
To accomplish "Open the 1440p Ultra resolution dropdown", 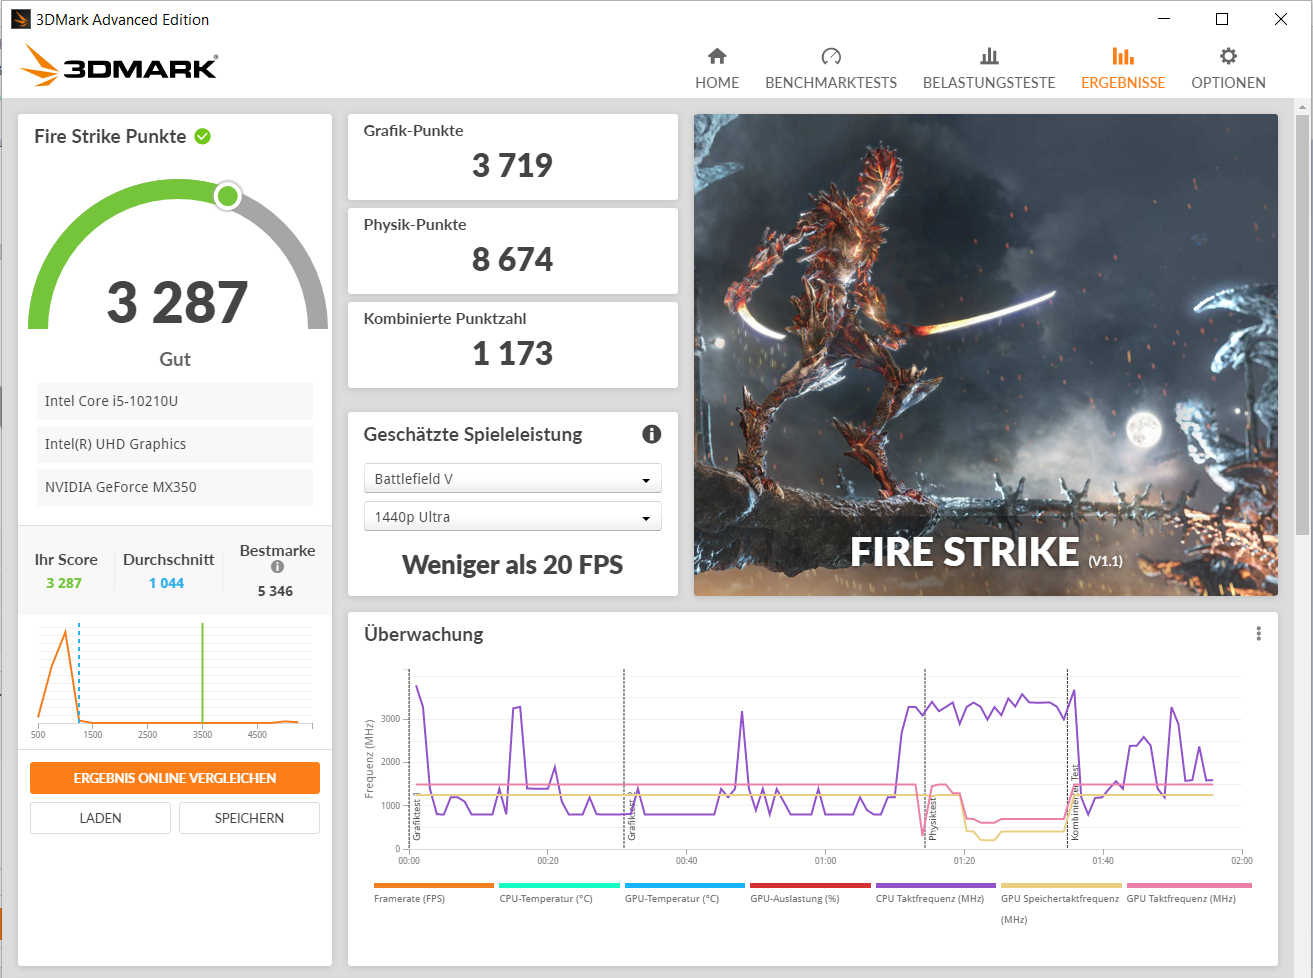I will [512, 517].
